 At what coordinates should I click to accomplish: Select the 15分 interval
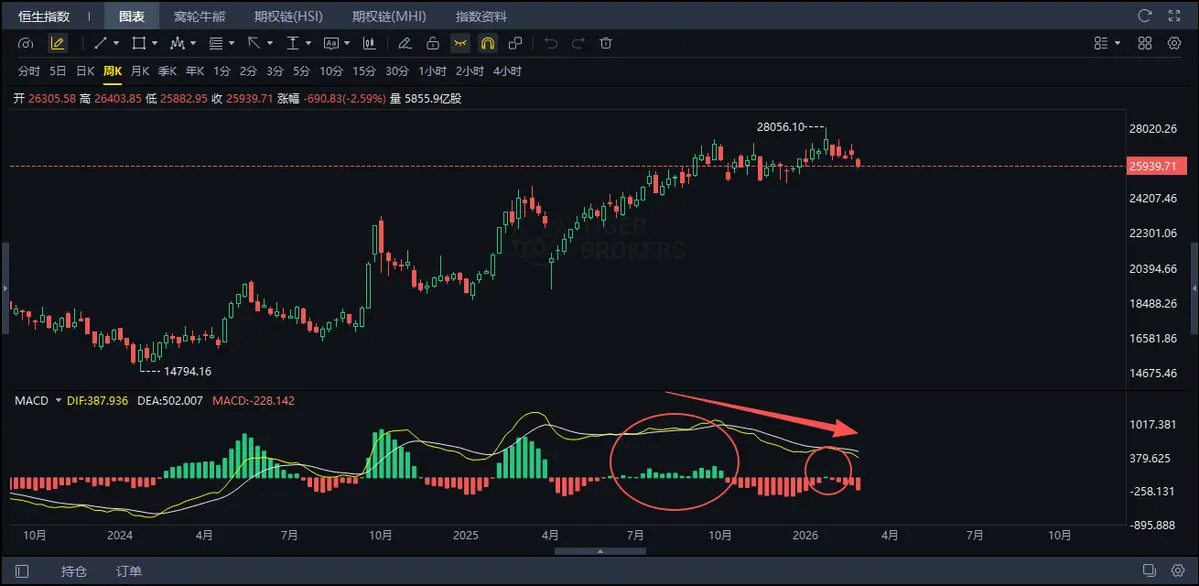pos(364,71)
